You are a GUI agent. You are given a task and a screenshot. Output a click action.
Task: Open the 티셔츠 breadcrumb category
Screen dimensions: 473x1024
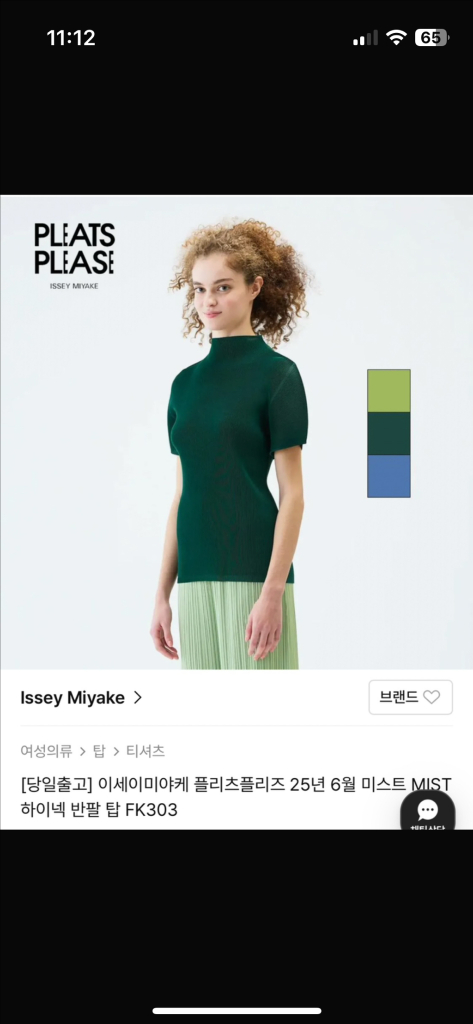pos(145,751)
